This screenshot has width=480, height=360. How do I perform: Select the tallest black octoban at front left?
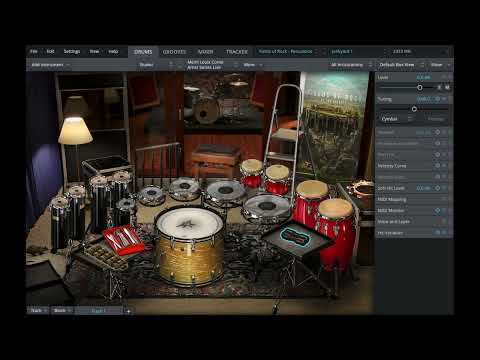click(61, 223)
